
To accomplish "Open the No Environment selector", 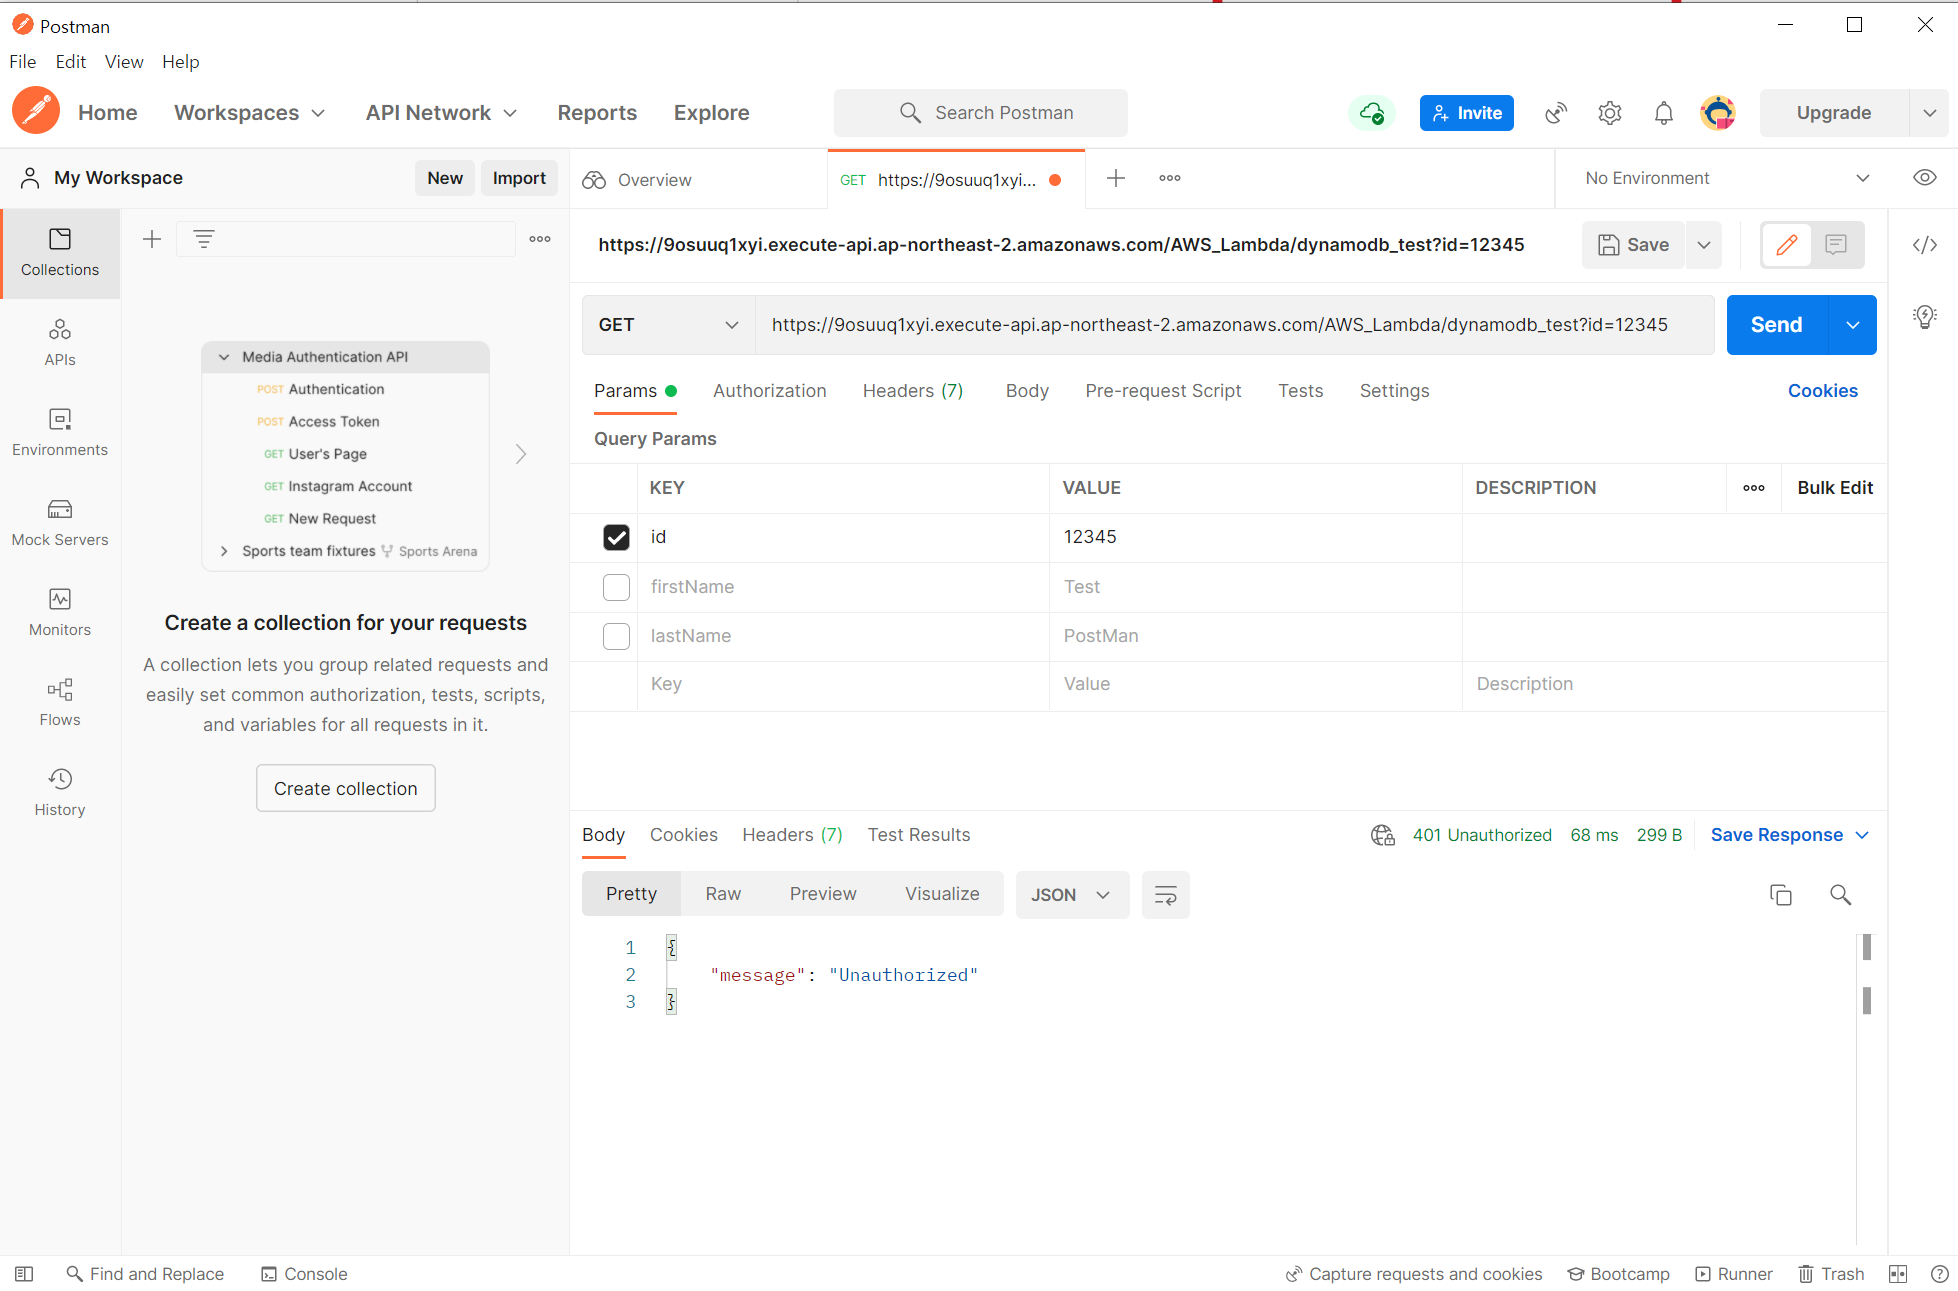I will coord(1727,178).
